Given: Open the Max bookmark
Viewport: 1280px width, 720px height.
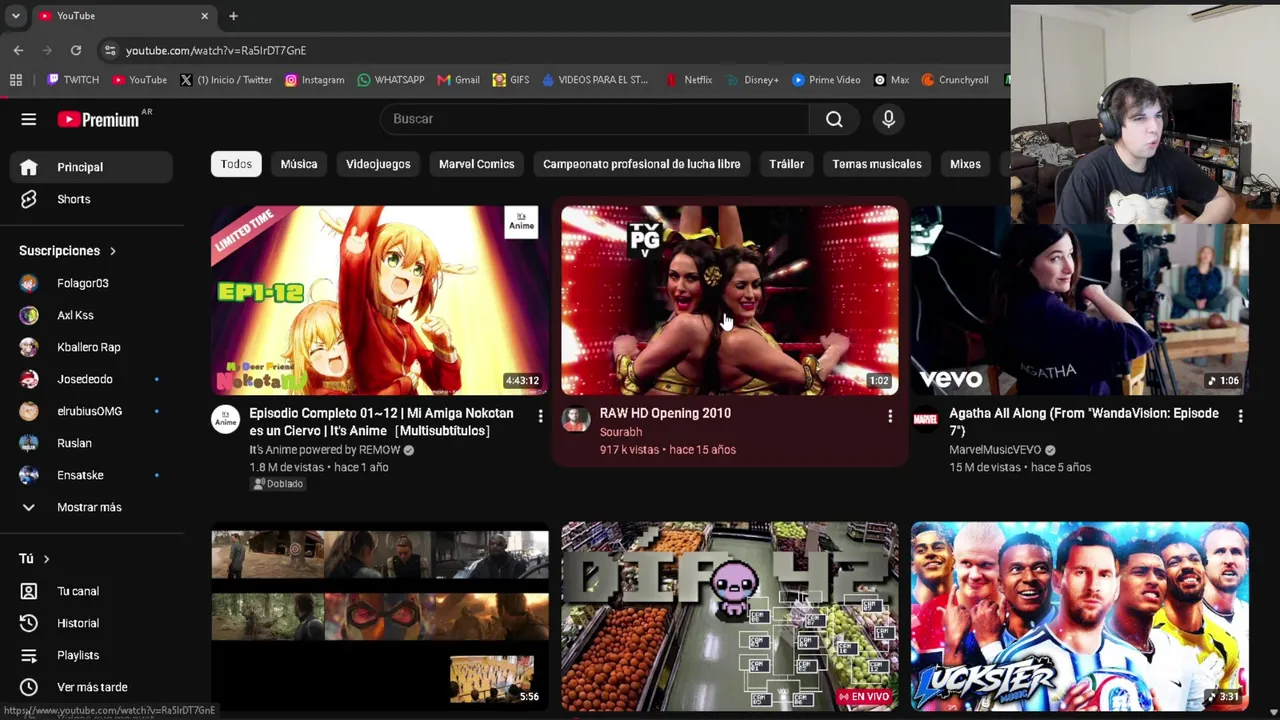Looking at the screenshot, I should [x=891, y=80].
